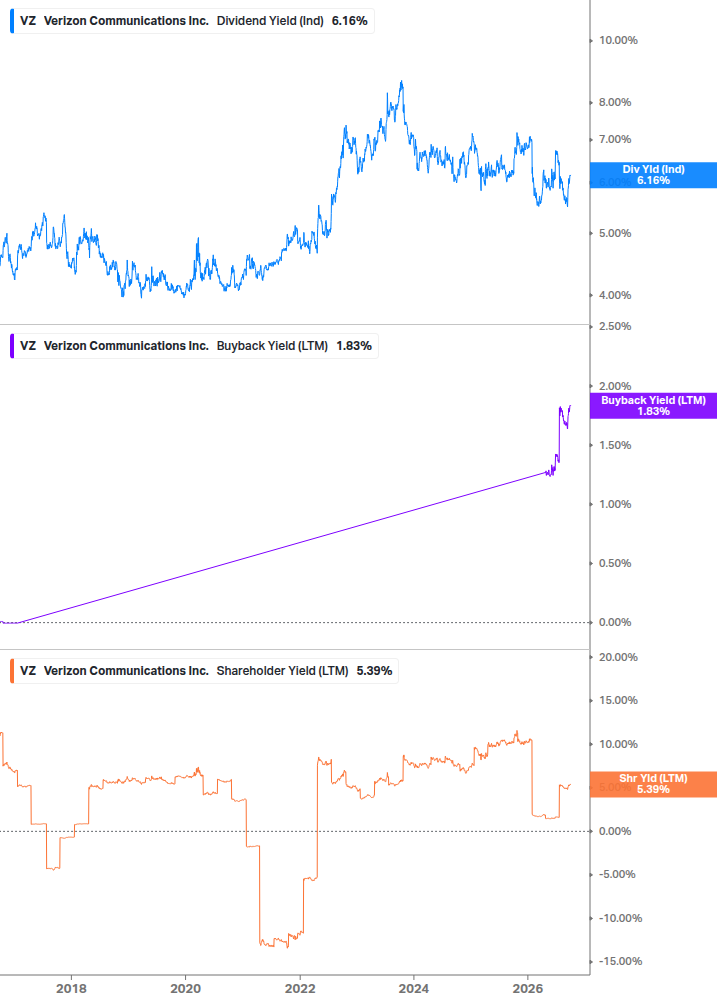Screen dimensions: 717x1005
Task: Click the 2.00% tick on the buyback yield axis
Action: pyautogui.click(x=615, y=386)
